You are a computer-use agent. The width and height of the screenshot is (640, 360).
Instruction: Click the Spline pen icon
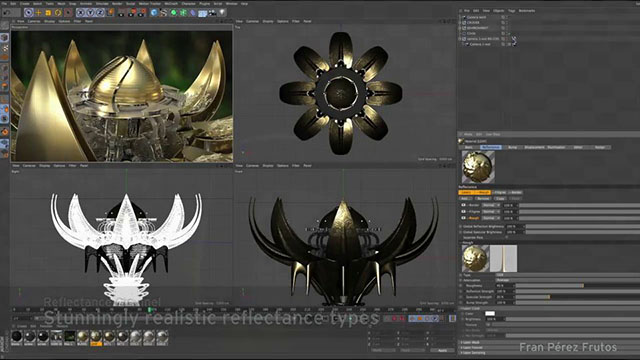(x=164, y=13)
